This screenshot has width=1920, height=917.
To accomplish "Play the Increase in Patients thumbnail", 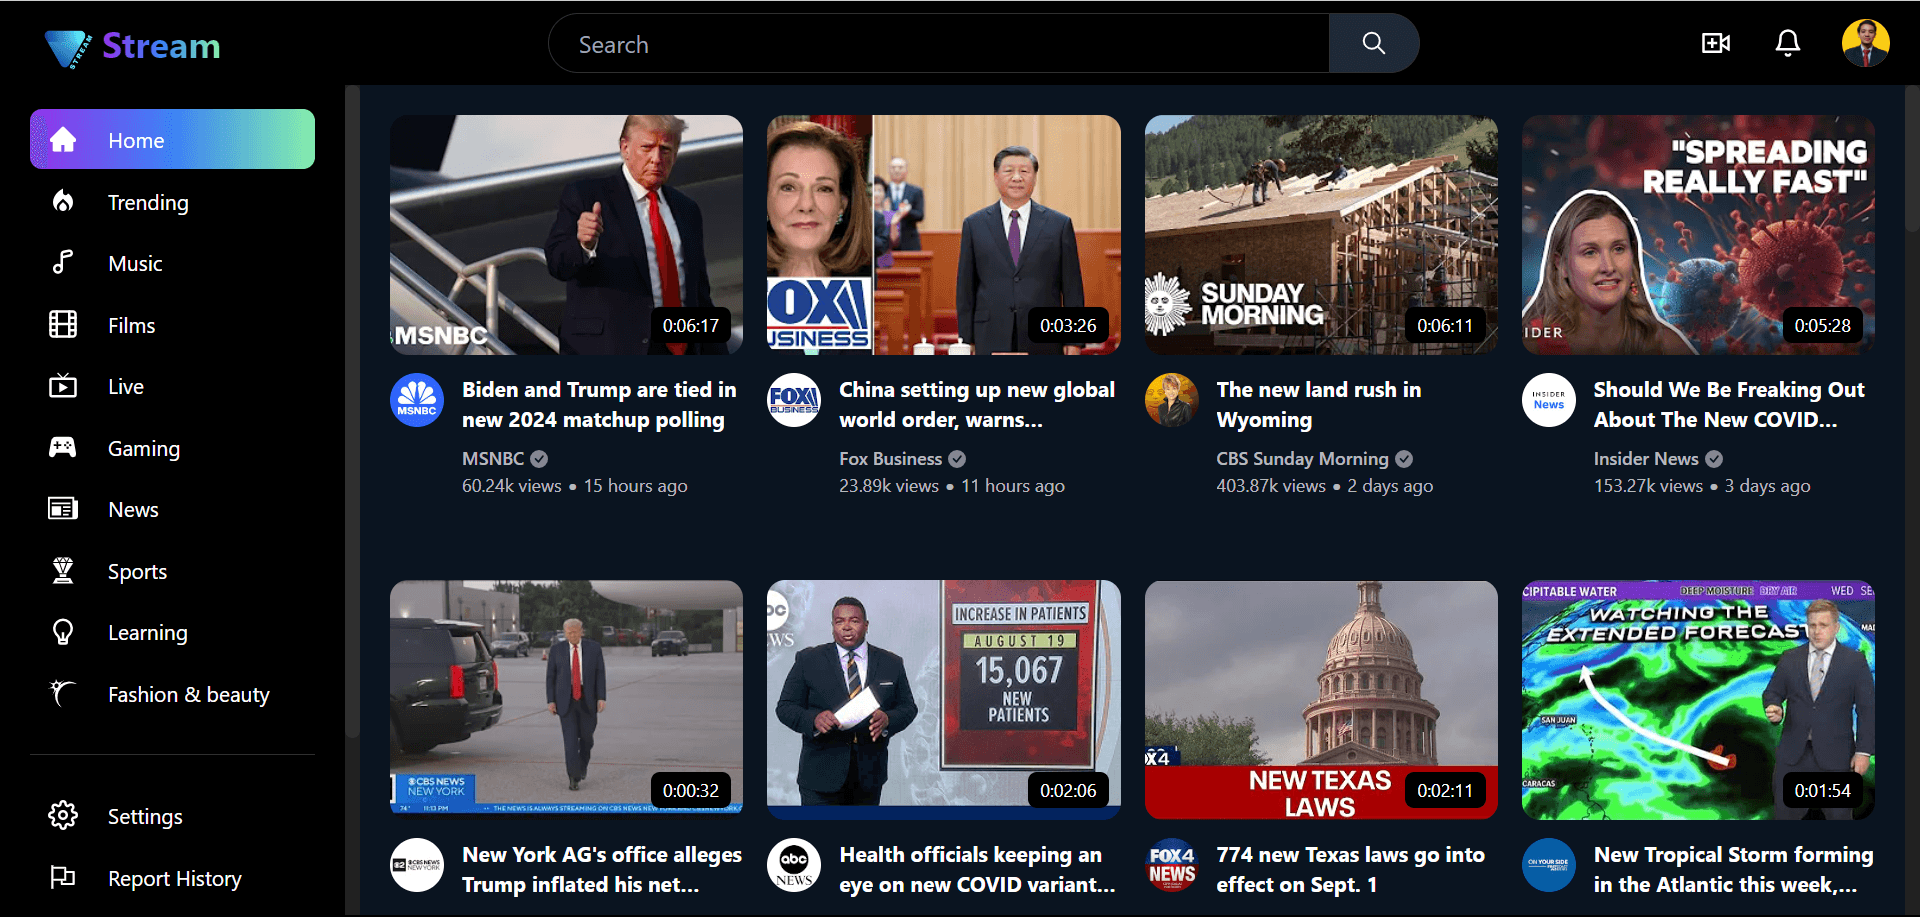I will coord(943,700).
